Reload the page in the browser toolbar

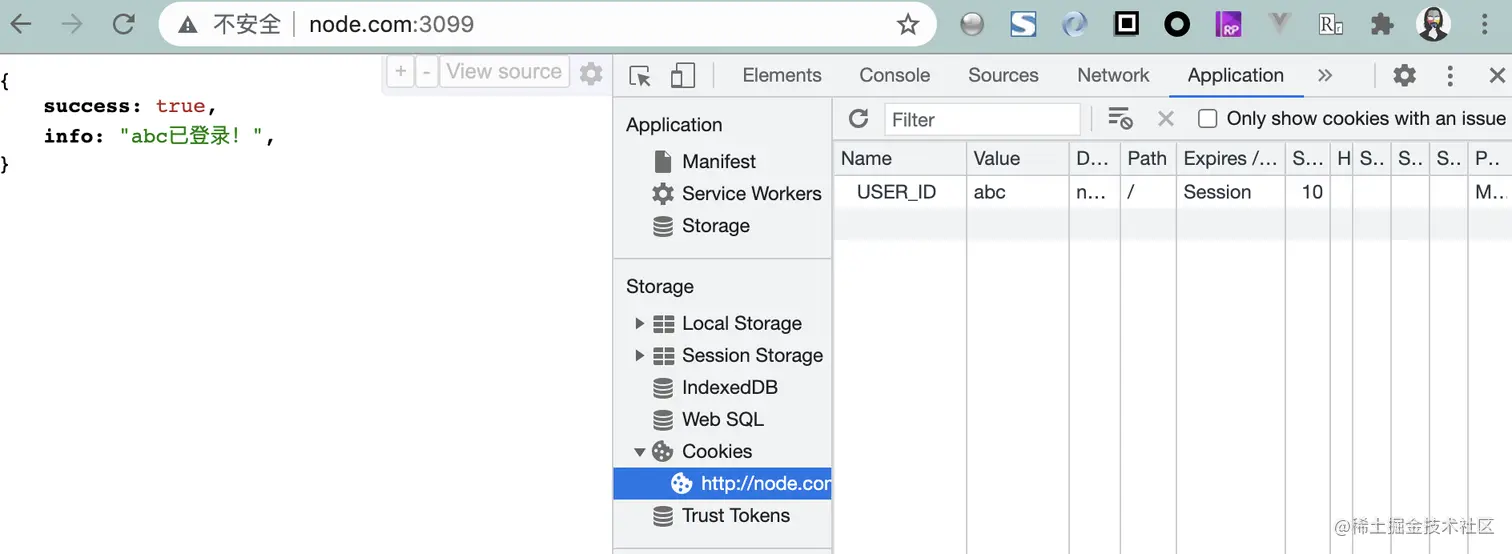tap(124, 24)
